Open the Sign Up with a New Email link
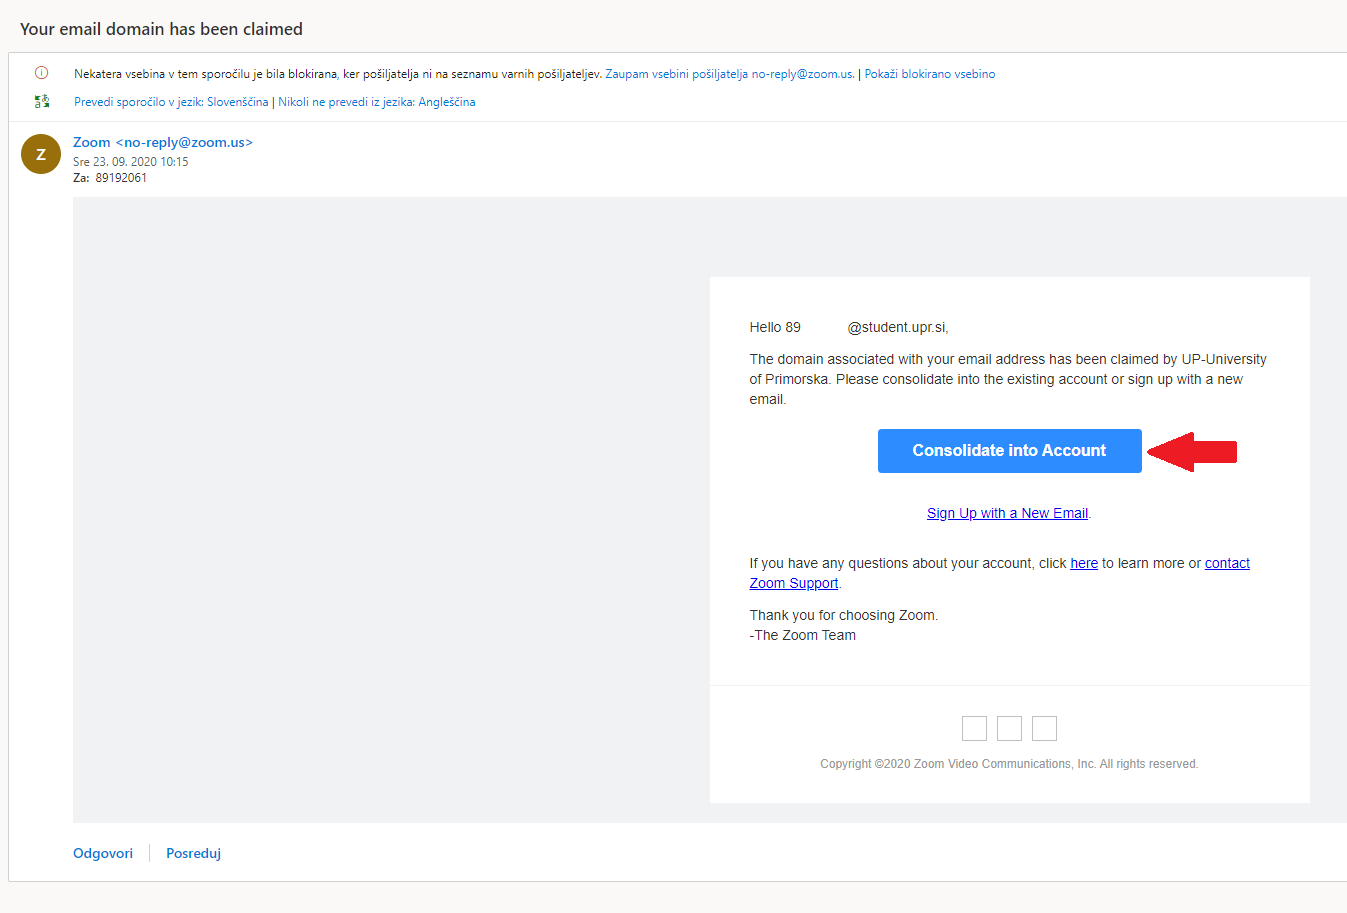Screen dimensions: 1347x913 coord(1007,513)
